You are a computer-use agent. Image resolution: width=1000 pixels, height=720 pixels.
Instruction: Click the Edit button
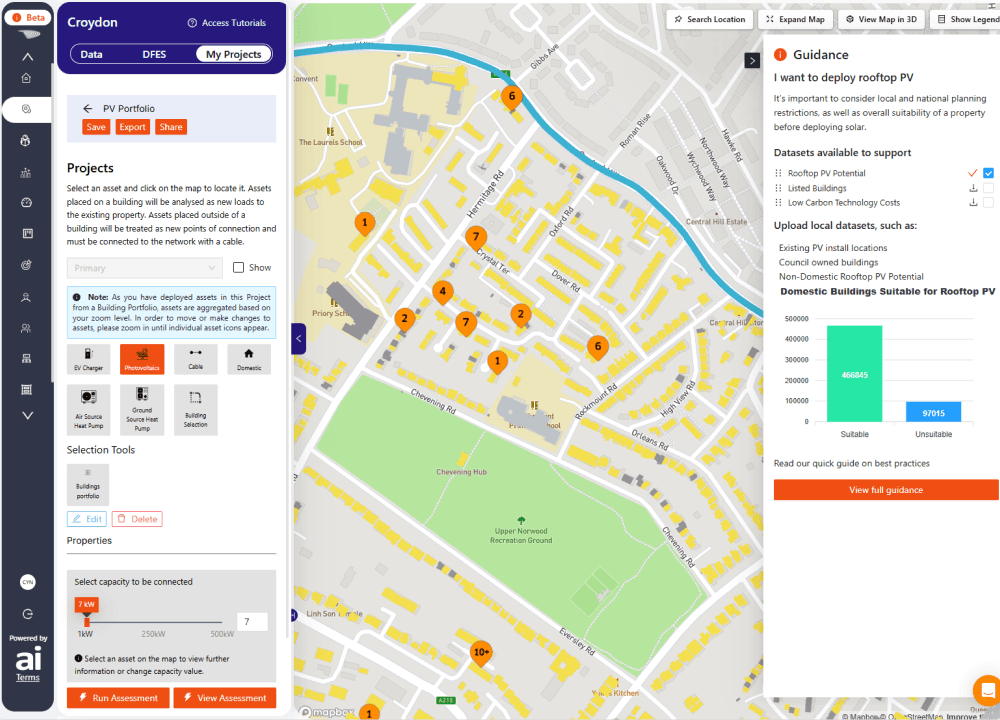(x=87, y=519)
